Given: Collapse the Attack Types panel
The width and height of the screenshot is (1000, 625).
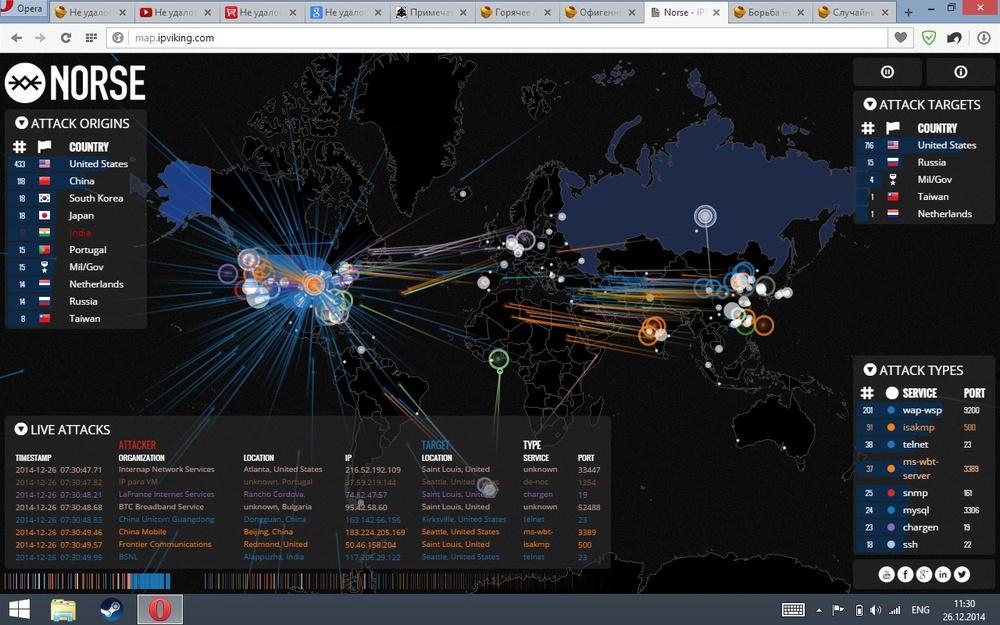Looking at the screenshot, I should click(x=870, y=370).
